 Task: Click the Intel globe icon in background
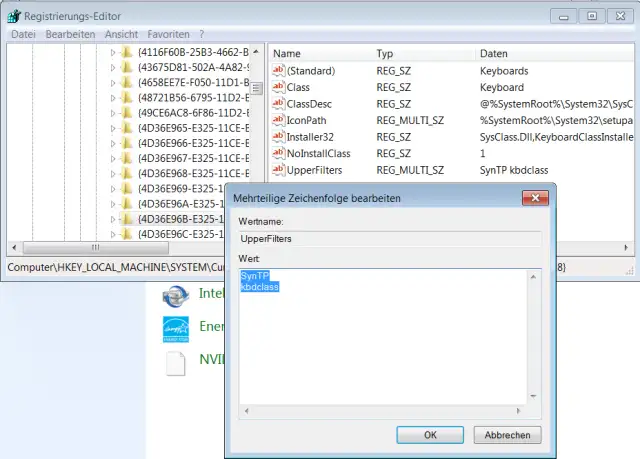[176, 295]
